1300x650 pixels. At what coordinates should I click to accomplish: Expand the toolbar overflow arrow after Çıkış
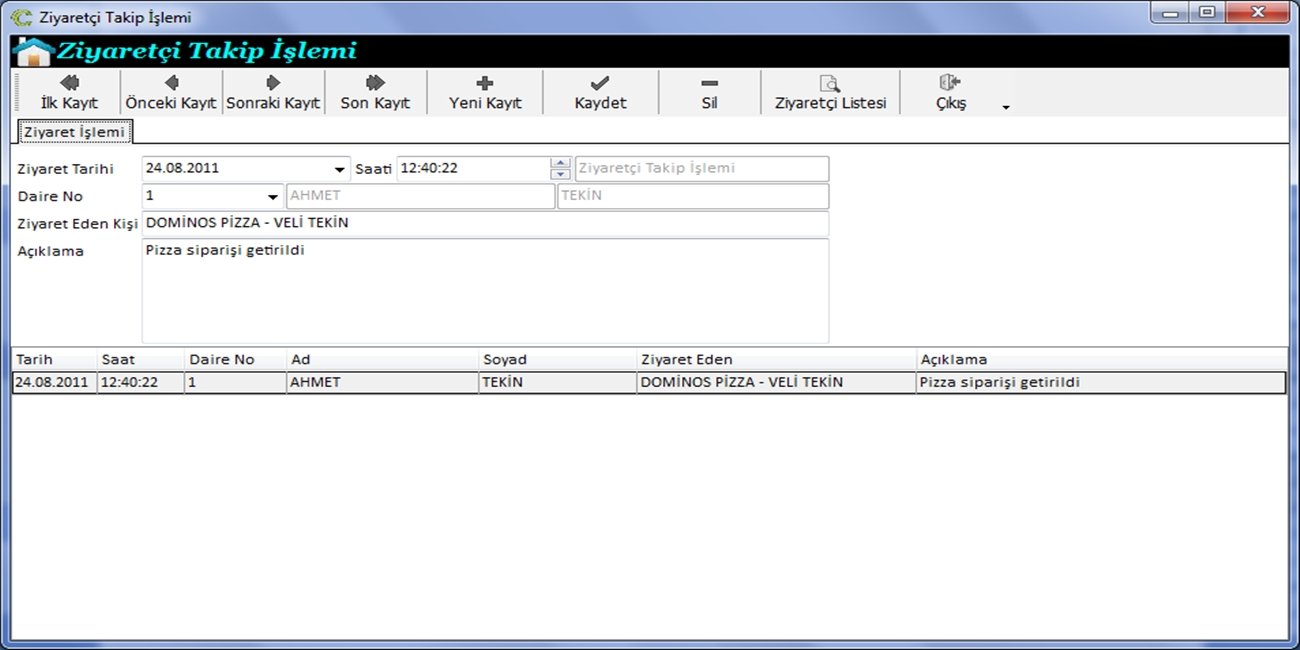pyautogui.click(x=1006, y=107)
